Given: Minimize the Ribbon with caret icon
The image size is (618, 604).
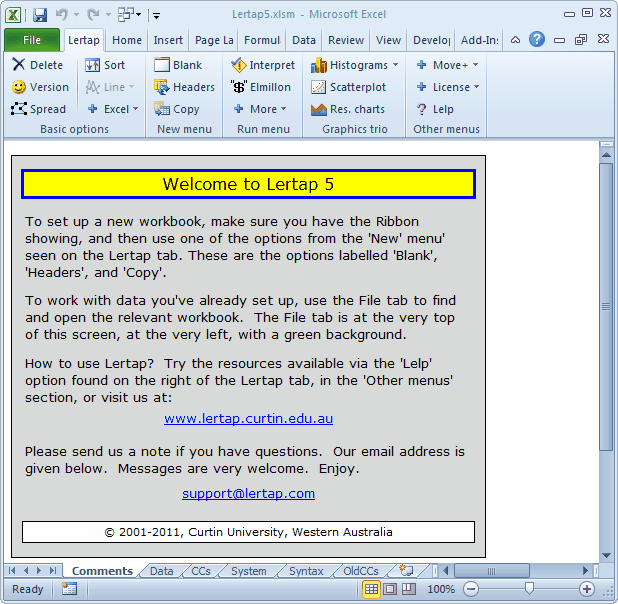Looking at the screenshot, I should point(515,40).
